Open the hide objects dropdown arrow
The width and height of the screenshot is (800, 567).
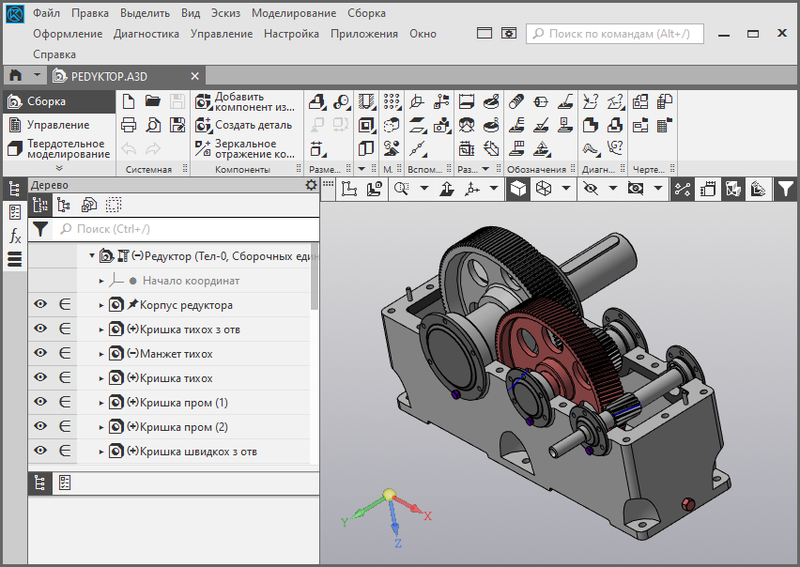pyautogui.click(x=613, y=188)
